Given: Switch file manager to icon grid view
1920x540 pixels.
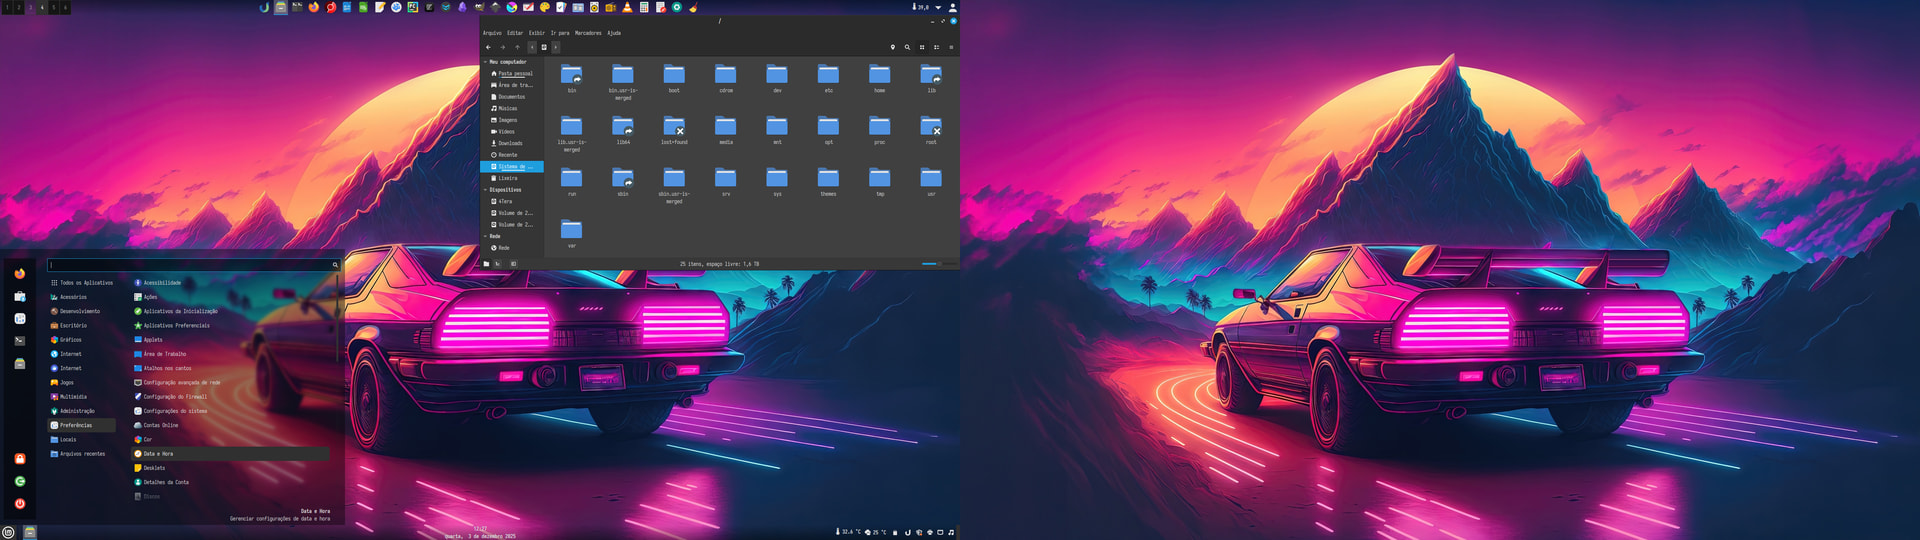Looking at the screenshot, I should [x=922, y=47].
